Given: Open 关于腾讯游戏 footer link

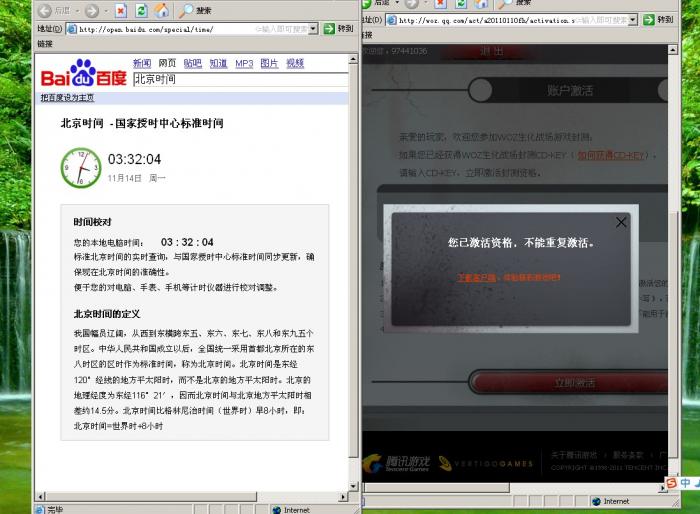Looking at the screenshot, I should (574, 455).
